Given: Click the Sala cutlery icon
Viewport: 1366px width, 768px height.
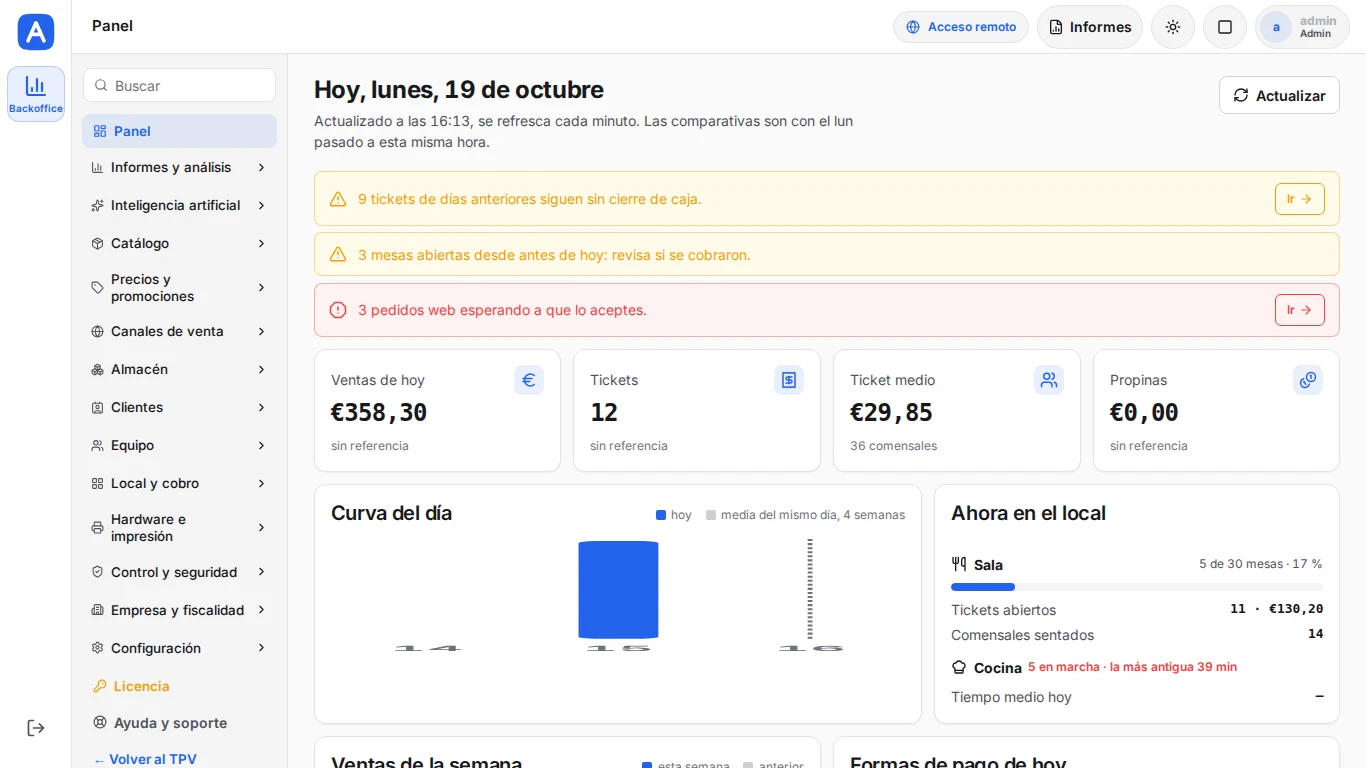Looking at the screenshot, I should click(x=959, y=564).
